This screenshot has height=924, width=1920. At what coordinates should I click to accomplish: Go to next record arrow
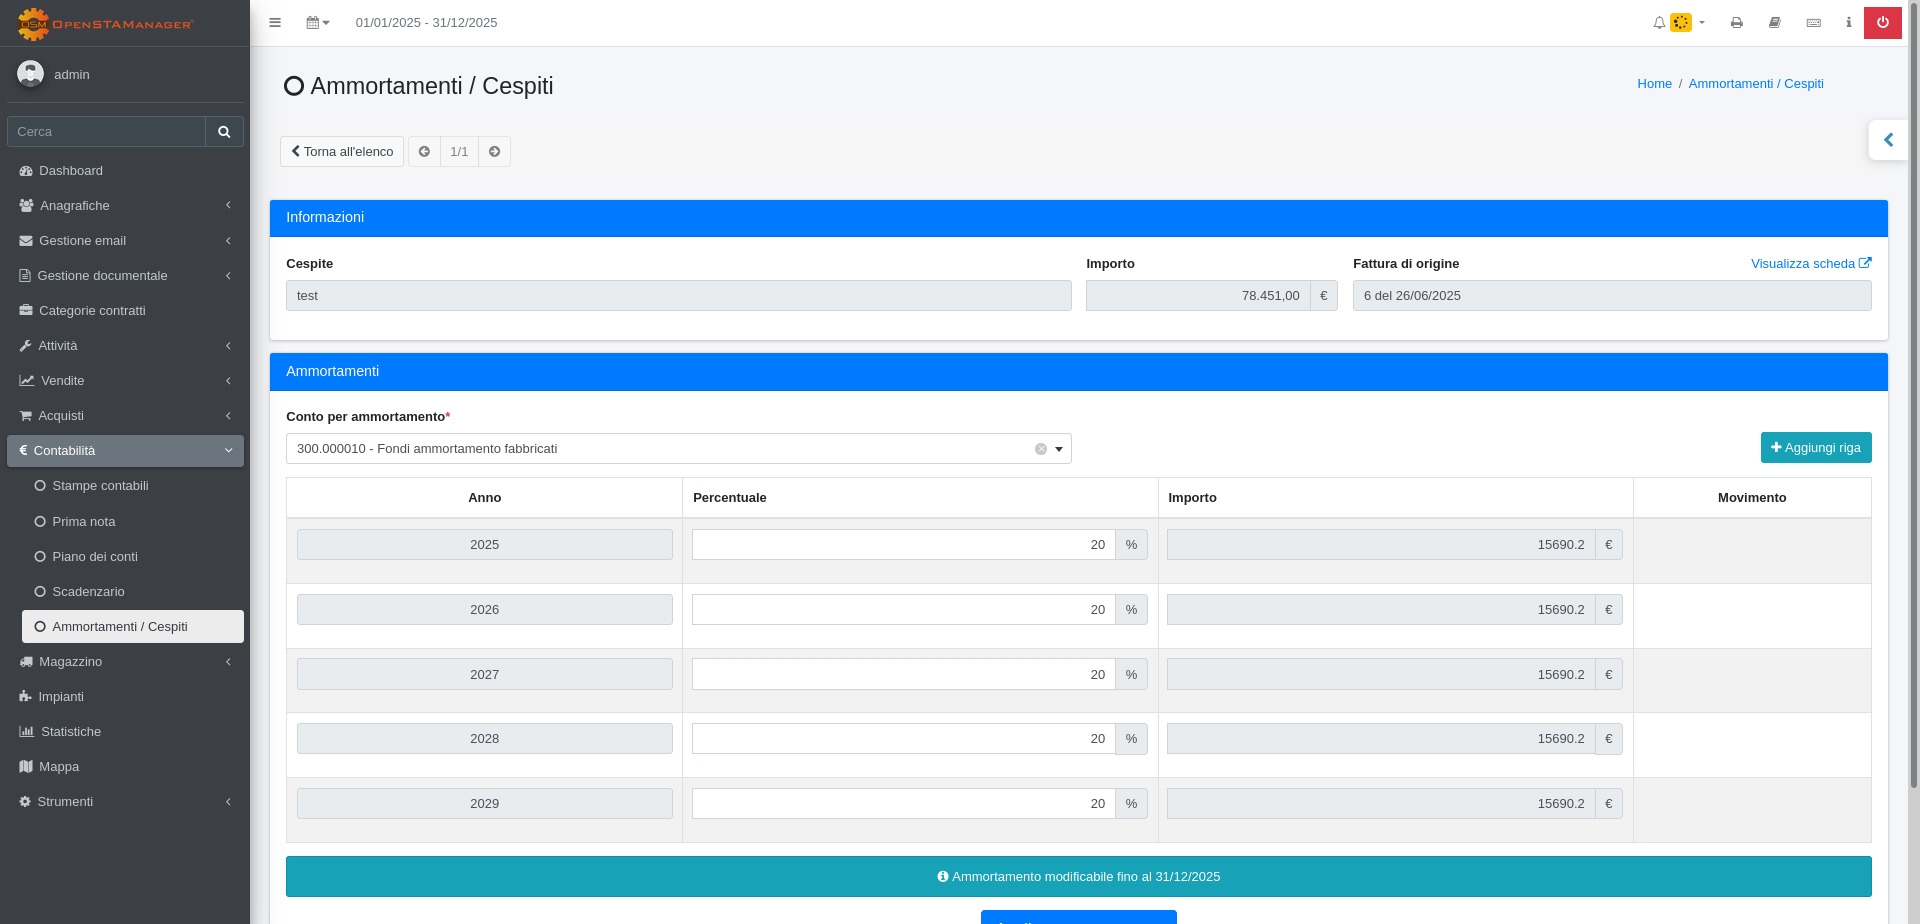pos(494,152)
